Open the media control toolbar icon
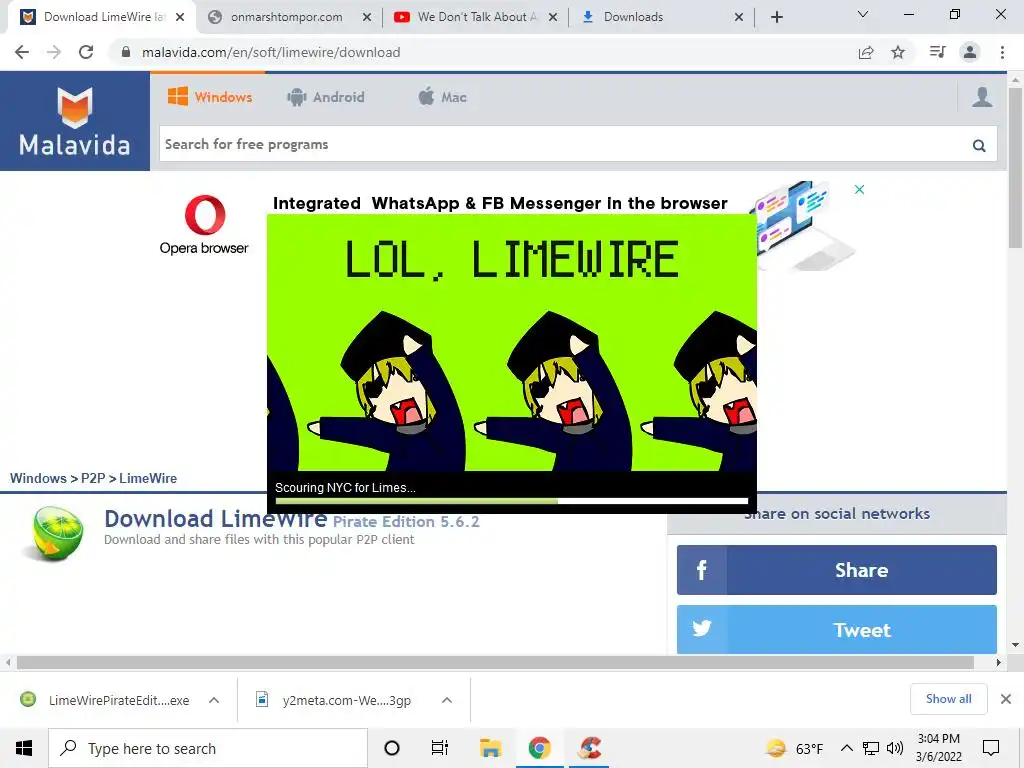This screenshot has width=1024, height=768. pos(937,52)
